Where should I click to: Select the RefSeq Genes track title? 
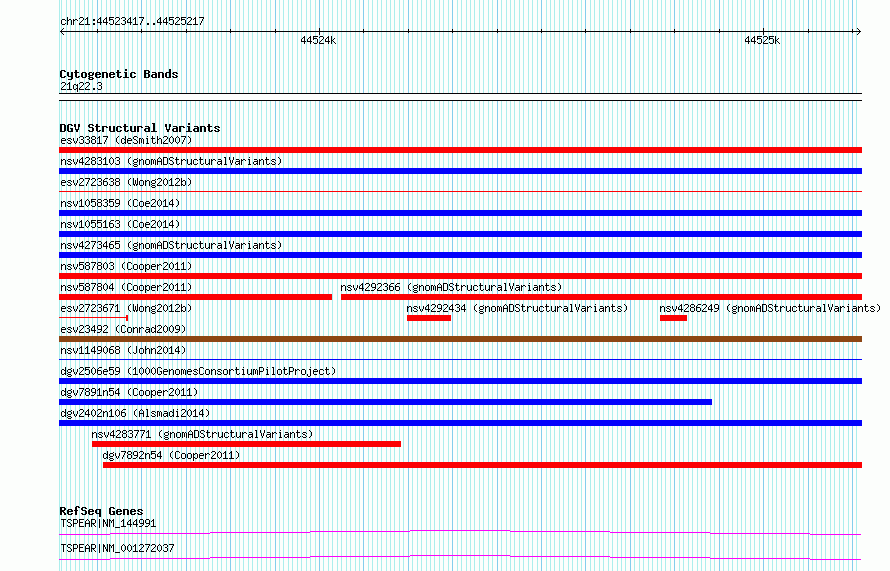101,511
